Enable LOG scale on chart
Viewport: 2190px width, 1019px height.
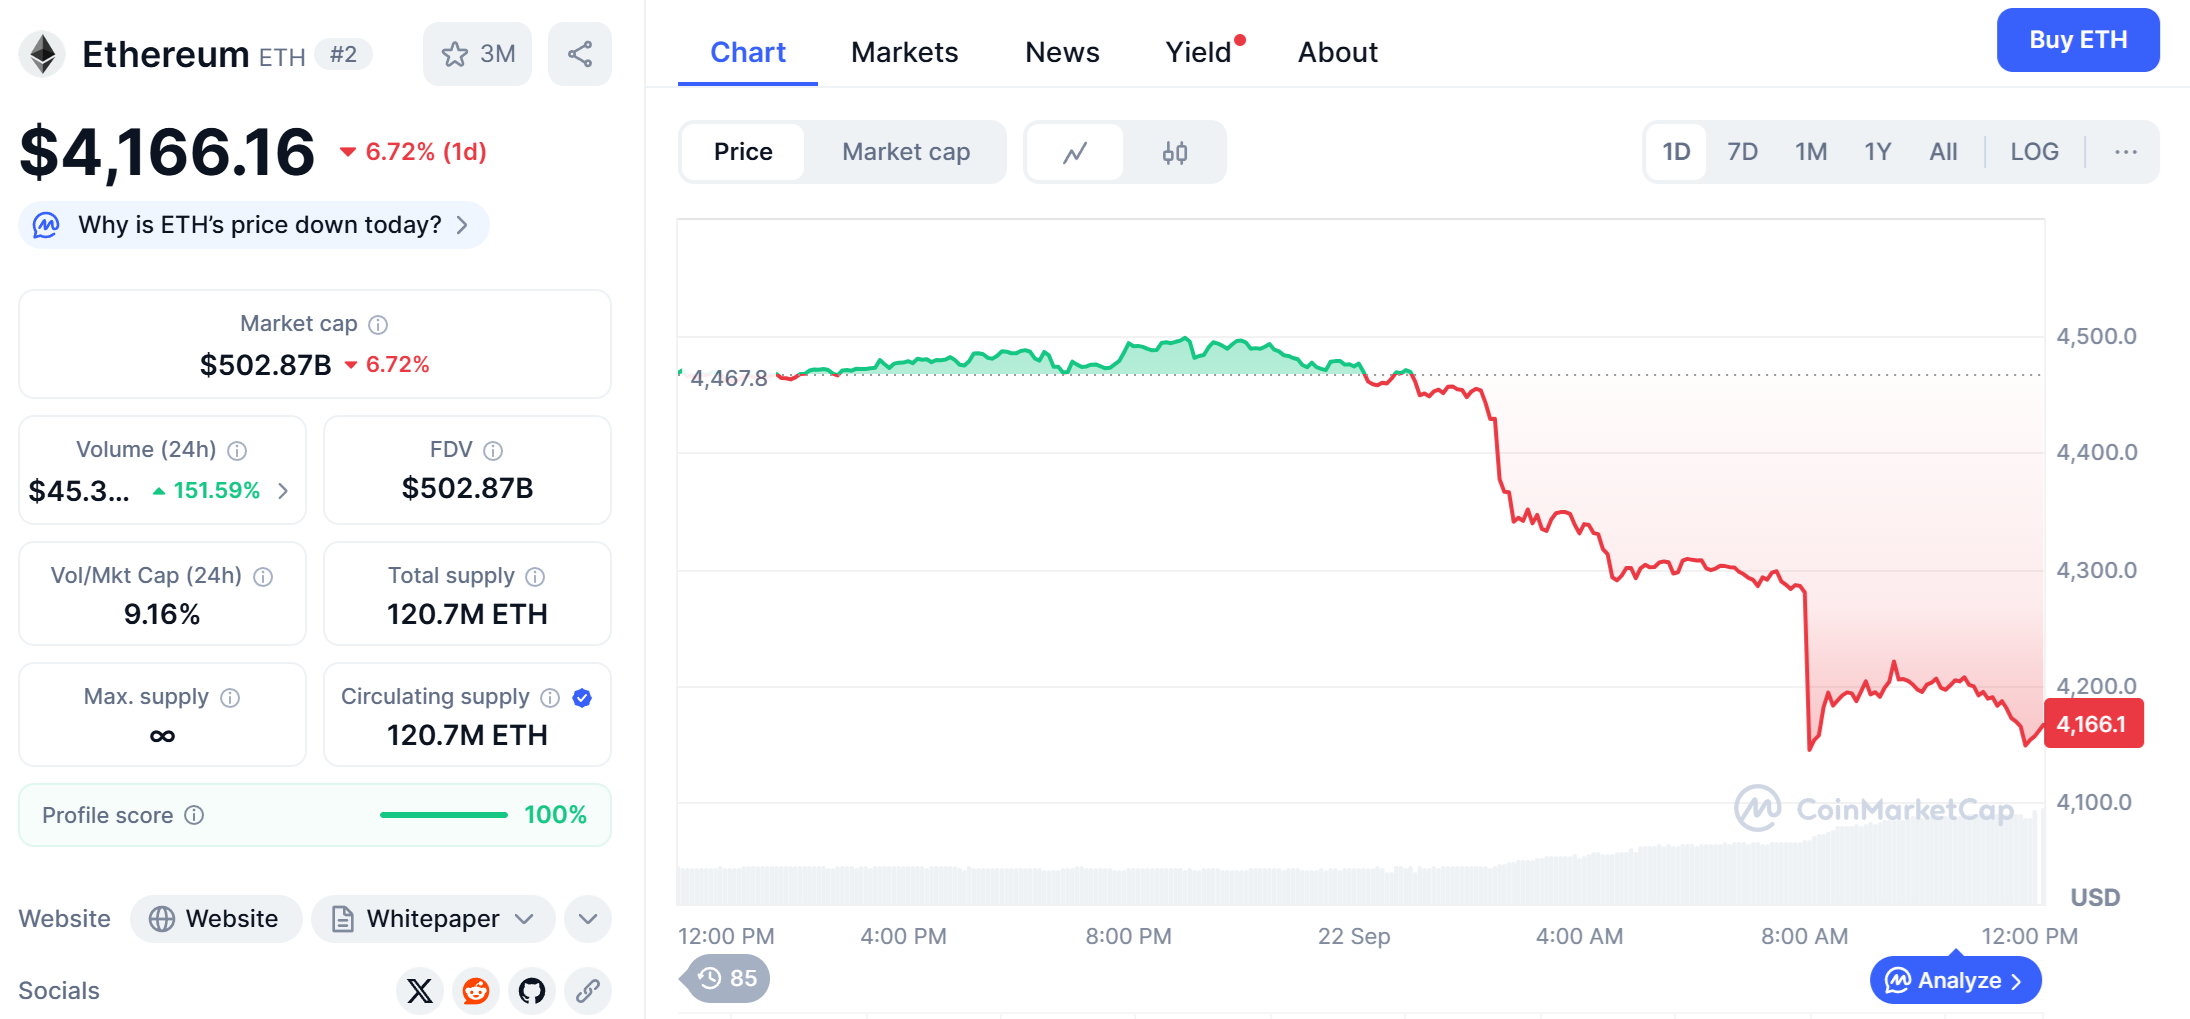[2034, 152]
